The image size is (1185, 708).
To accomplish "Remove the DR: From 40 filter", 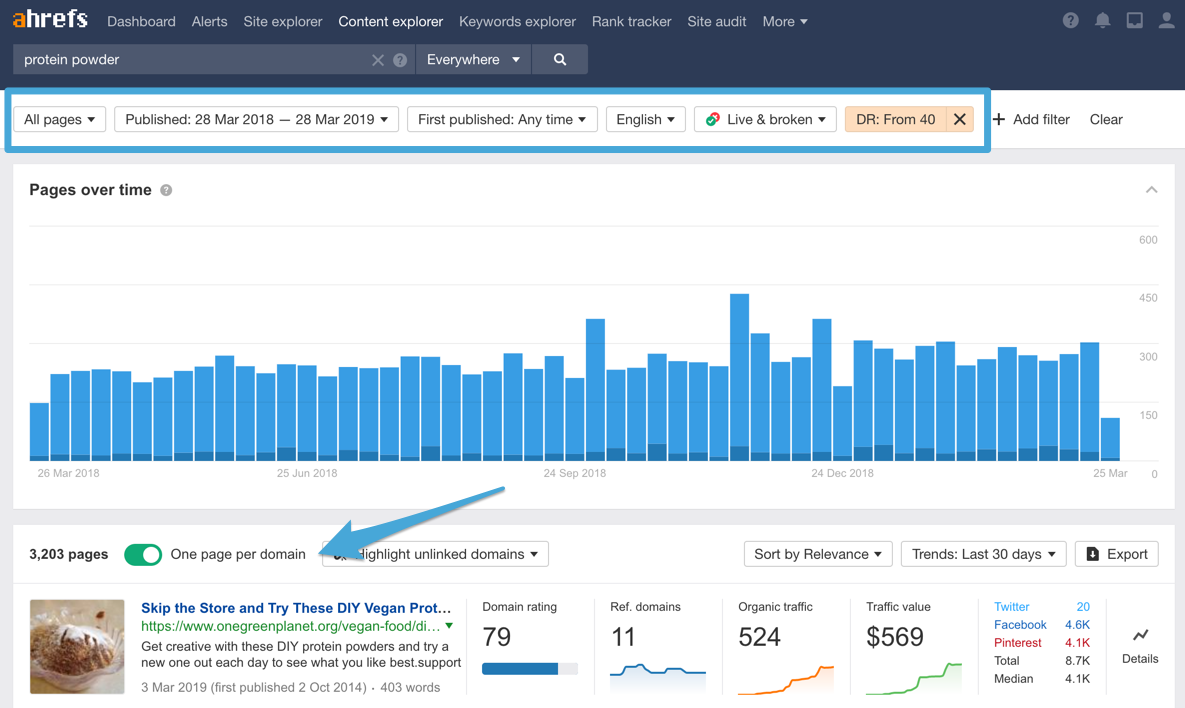I will point(958,119).
